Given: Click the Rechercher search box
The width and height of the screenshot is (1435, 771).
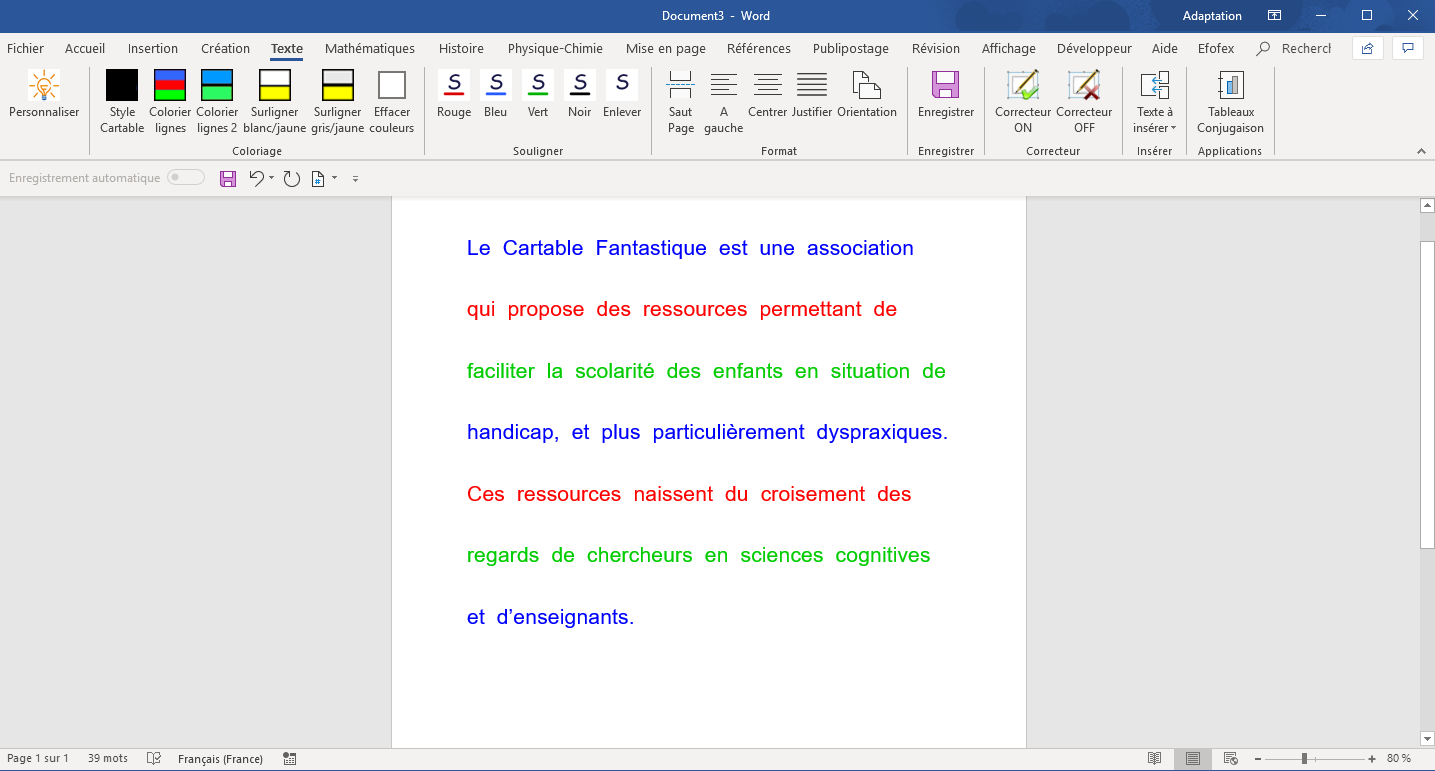Looking at the screenshot, I should tap(1296, 48).
